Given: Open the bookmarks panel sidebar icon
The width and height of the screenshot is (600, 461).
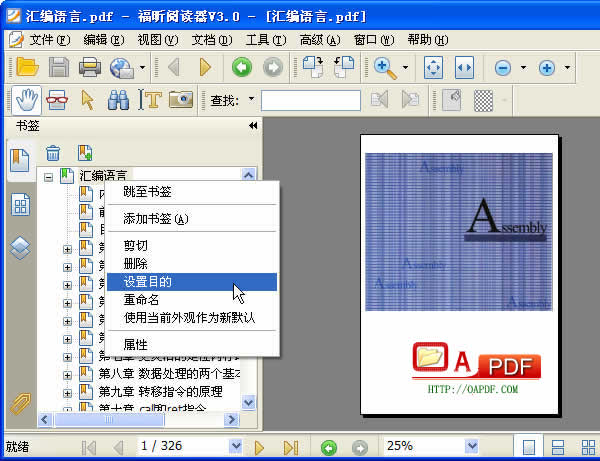Looking at the screenshot, I should tap(20, 160).
